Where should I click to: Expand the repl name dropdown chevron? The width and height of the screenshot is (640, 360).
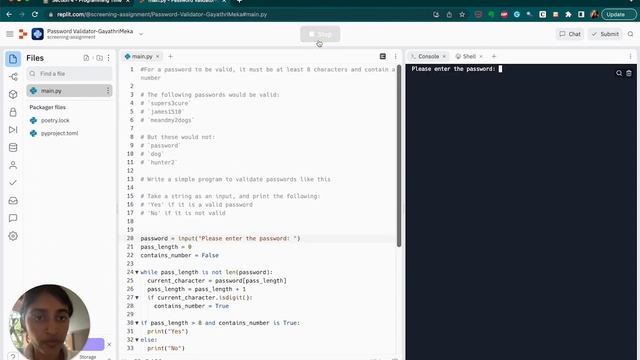tap(141, 34)
